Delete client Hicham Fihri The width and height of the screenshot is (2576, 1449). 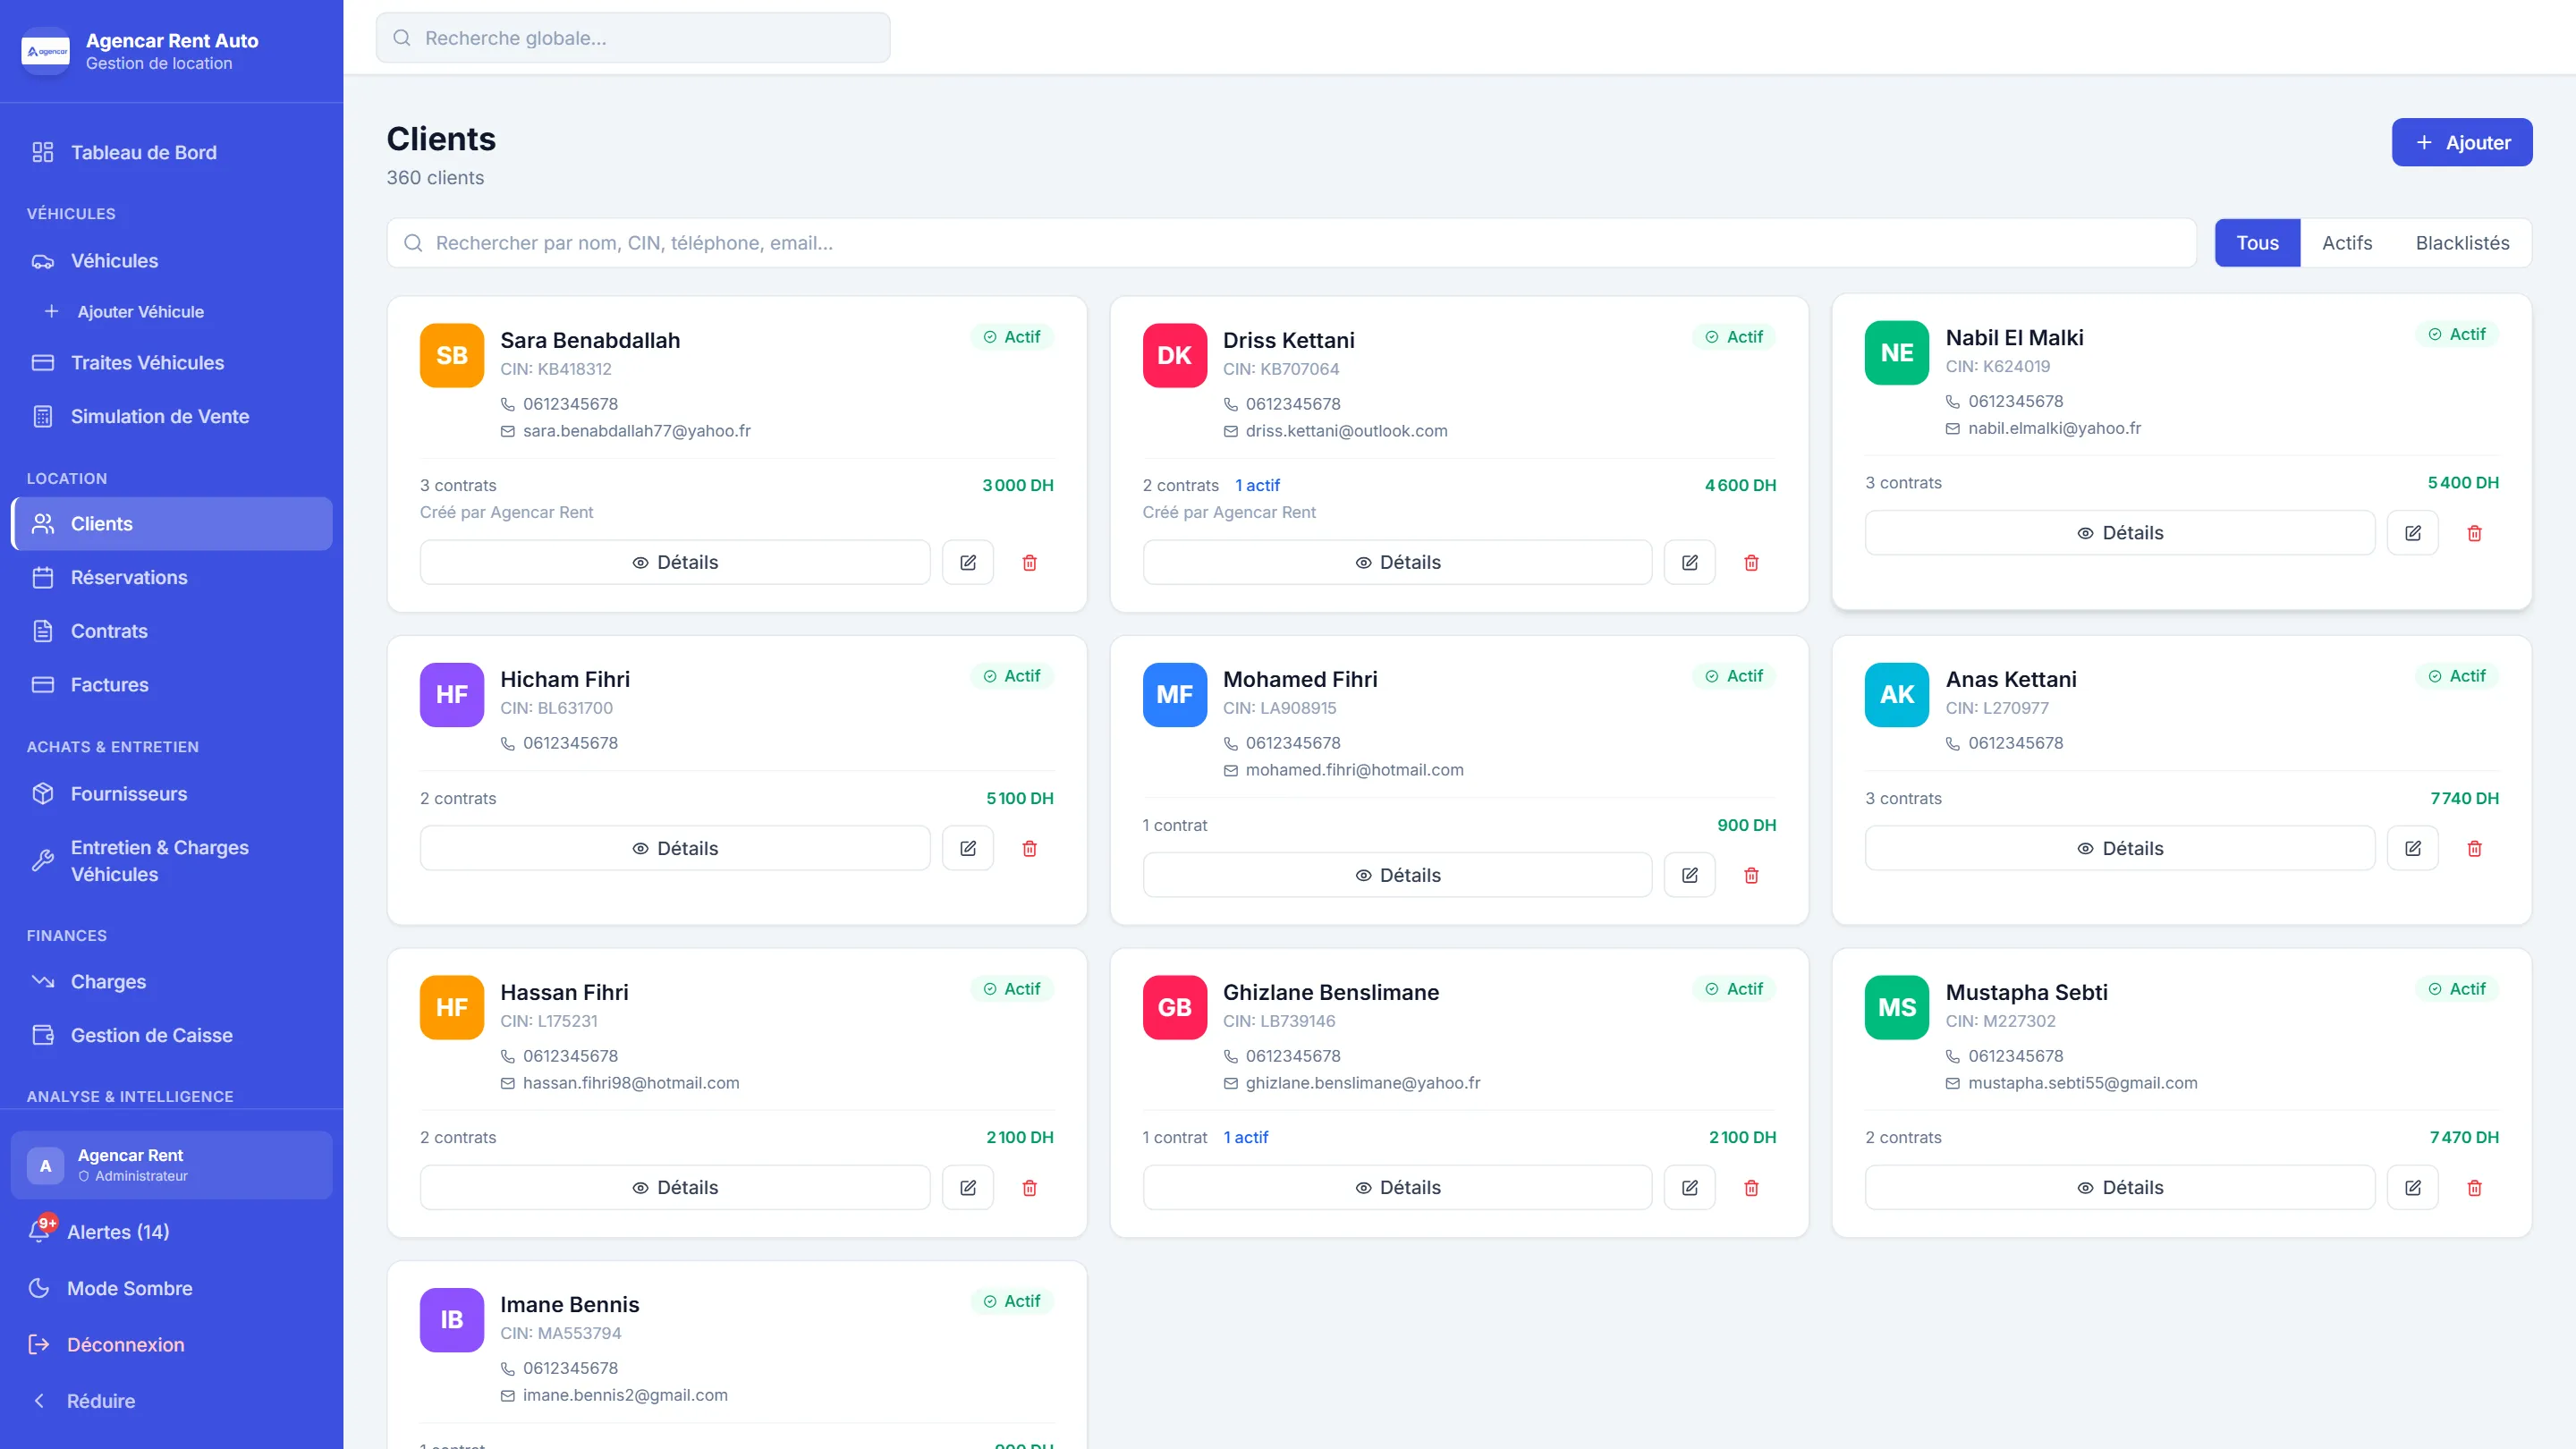(x=1029, y=848)
